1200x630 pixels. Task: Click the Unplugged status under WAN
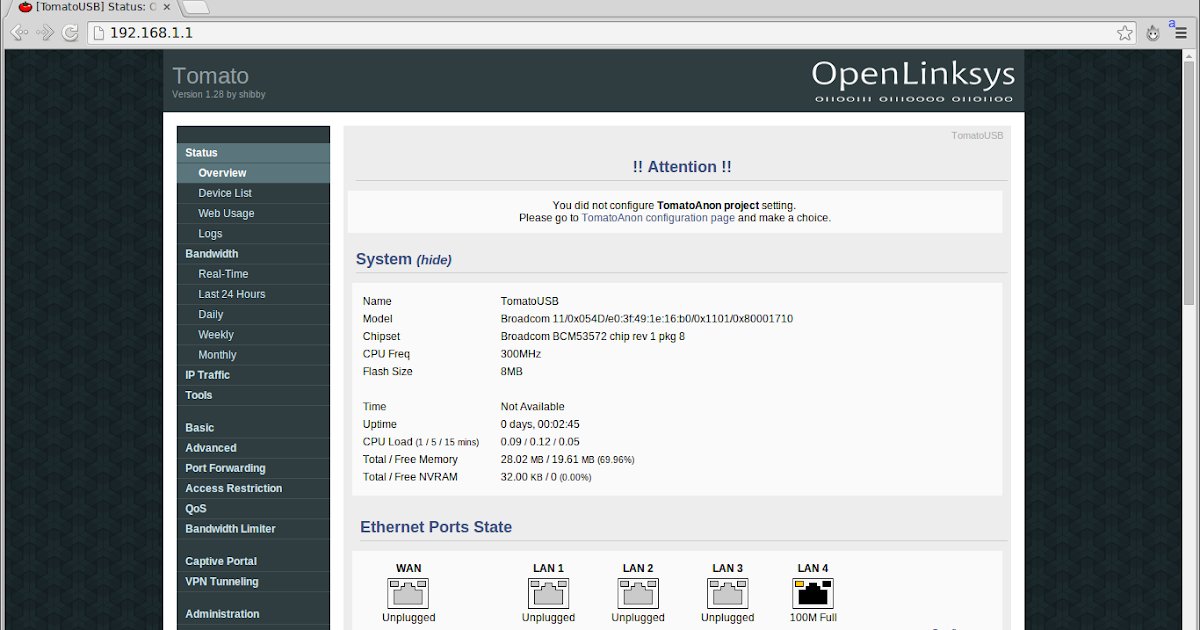(408, 618)
